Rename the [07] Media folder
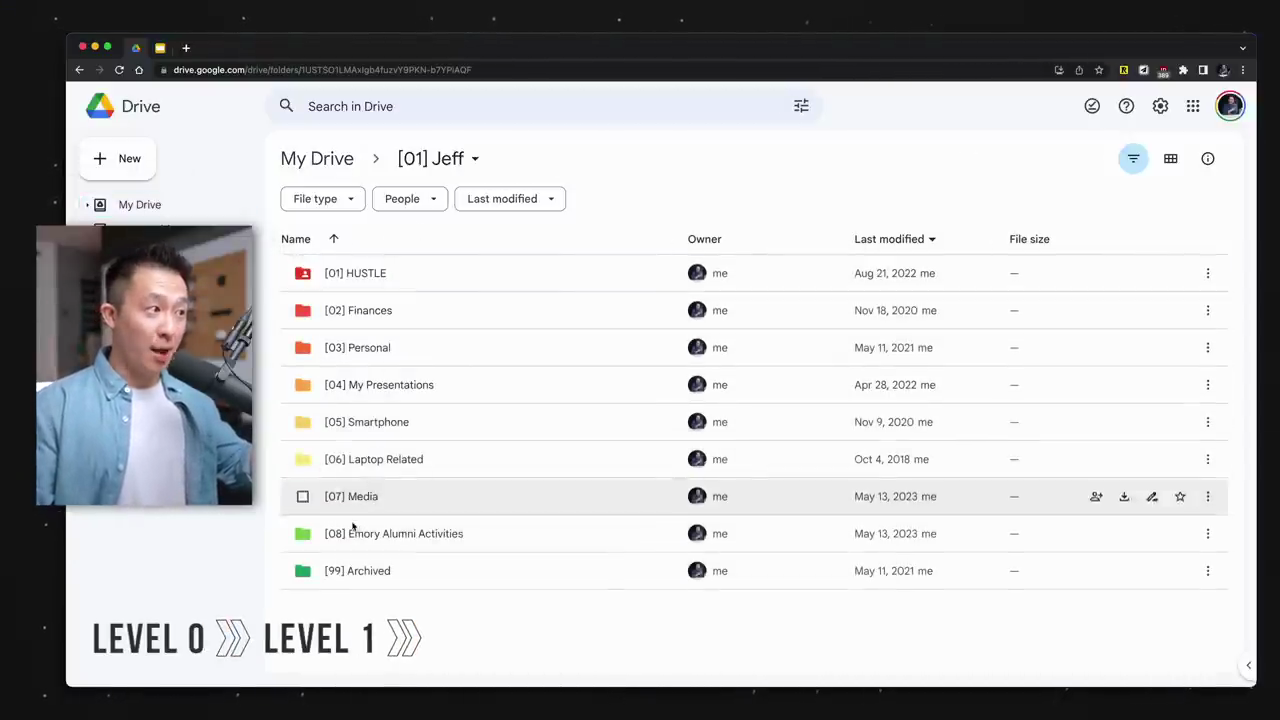Screen dimensions: 1280x720 [1152, 496]
